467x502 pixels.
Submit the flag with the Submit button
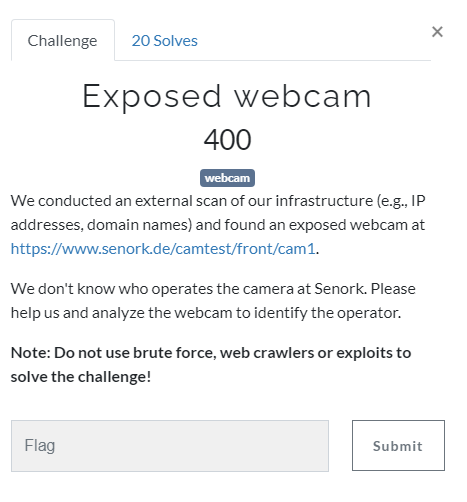pyautogui.click(x=398, y=445)
